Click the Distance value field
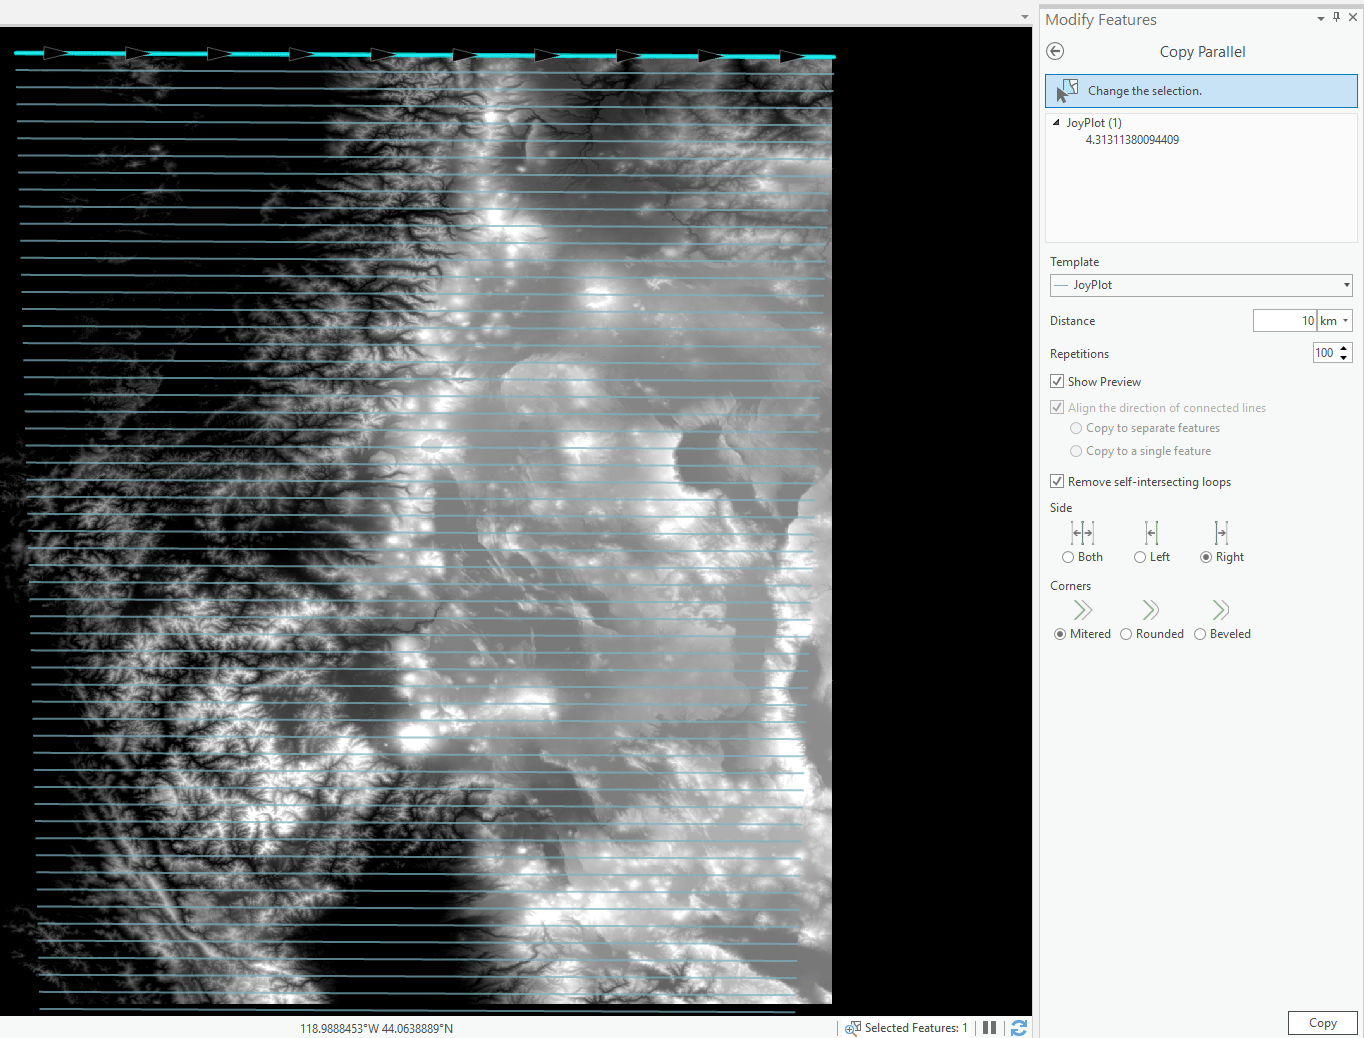 [x=1285, y=321]
